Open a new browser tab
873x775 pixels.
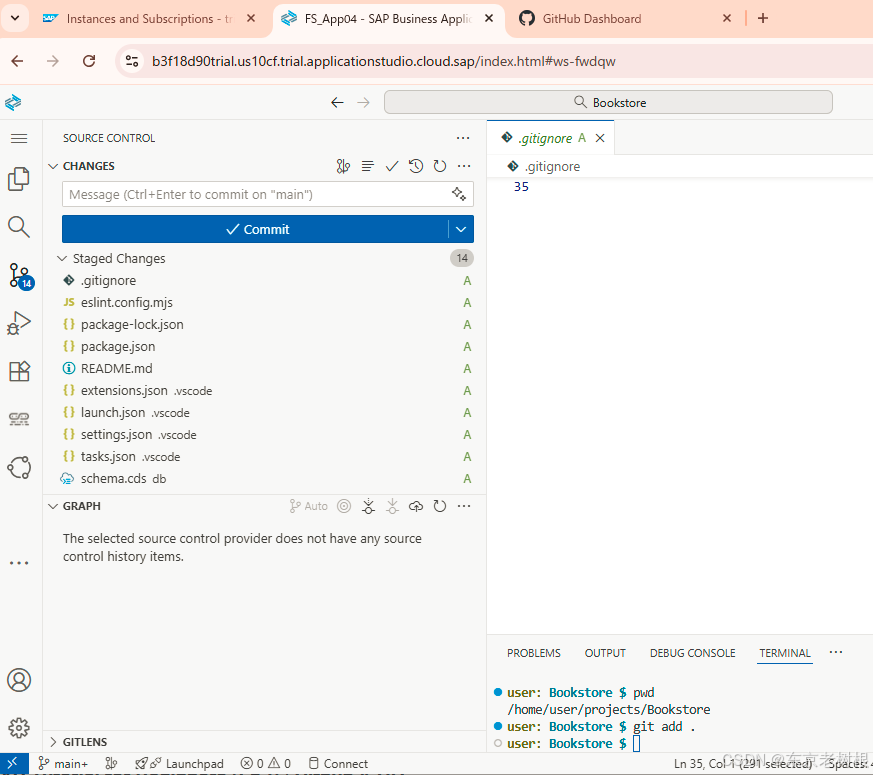tap(763, 18)
